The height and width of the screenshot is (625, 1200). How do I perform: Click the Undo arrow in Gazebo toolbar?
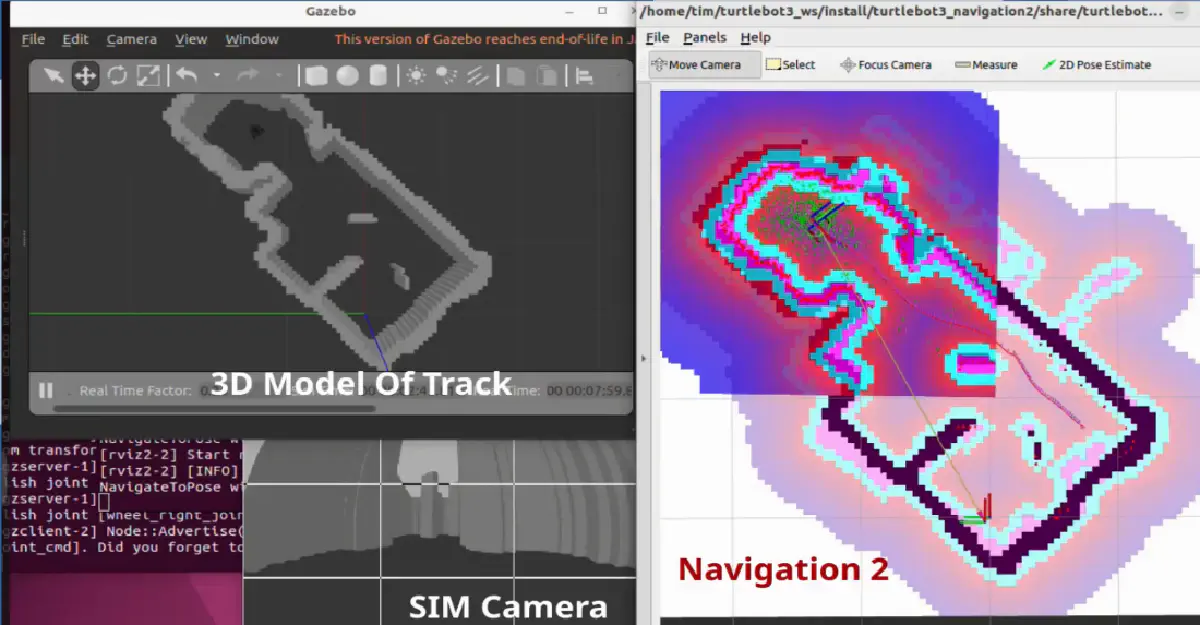click(x=187, y=76)
